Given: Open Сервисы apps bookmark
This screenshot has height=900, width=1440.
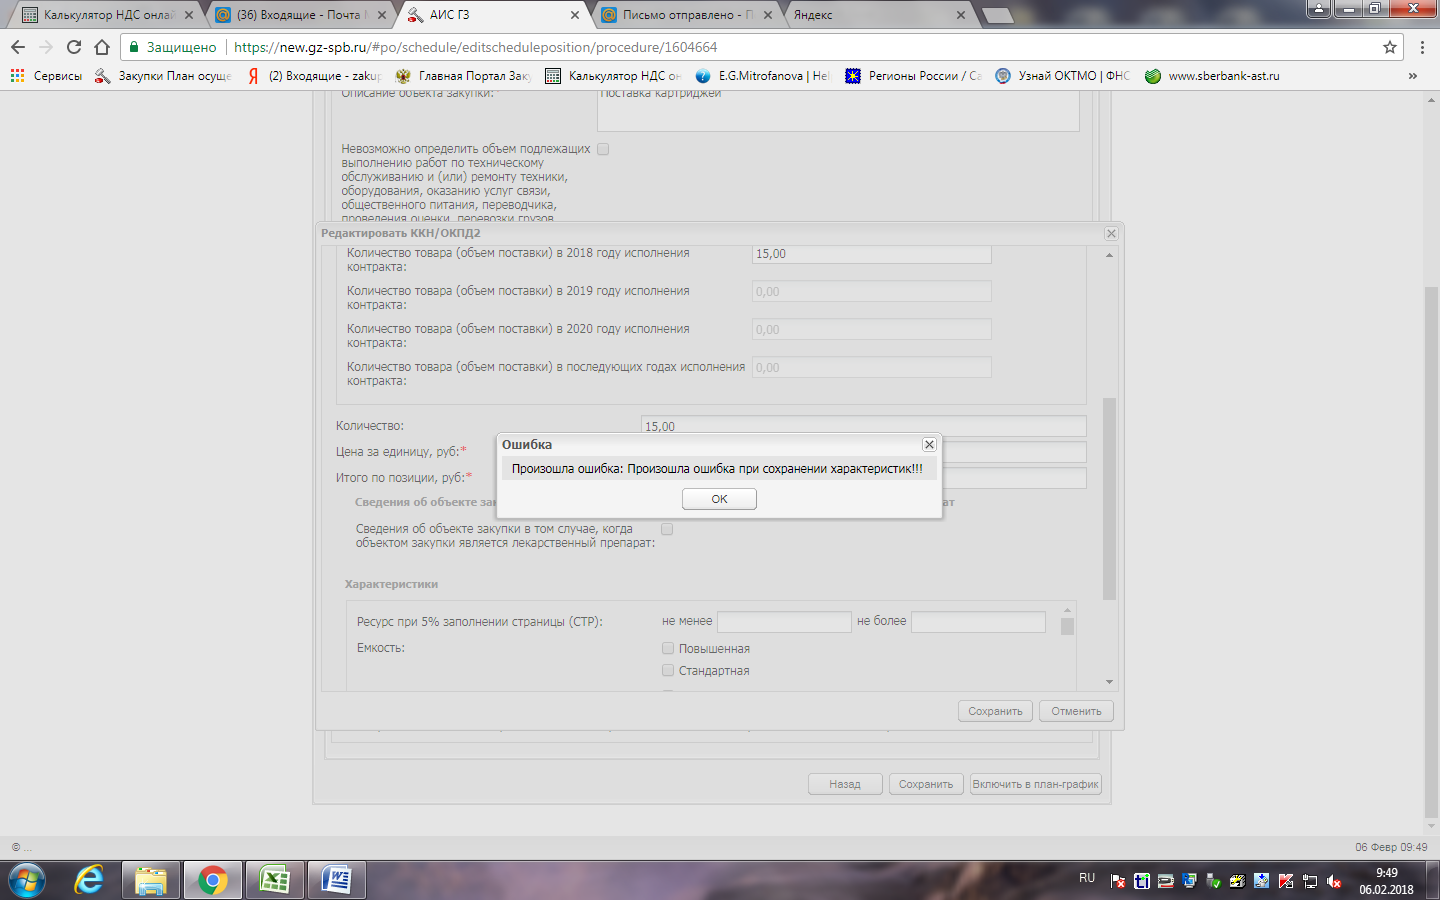Looking at the screenshot, I should click(x=46, y=76).
